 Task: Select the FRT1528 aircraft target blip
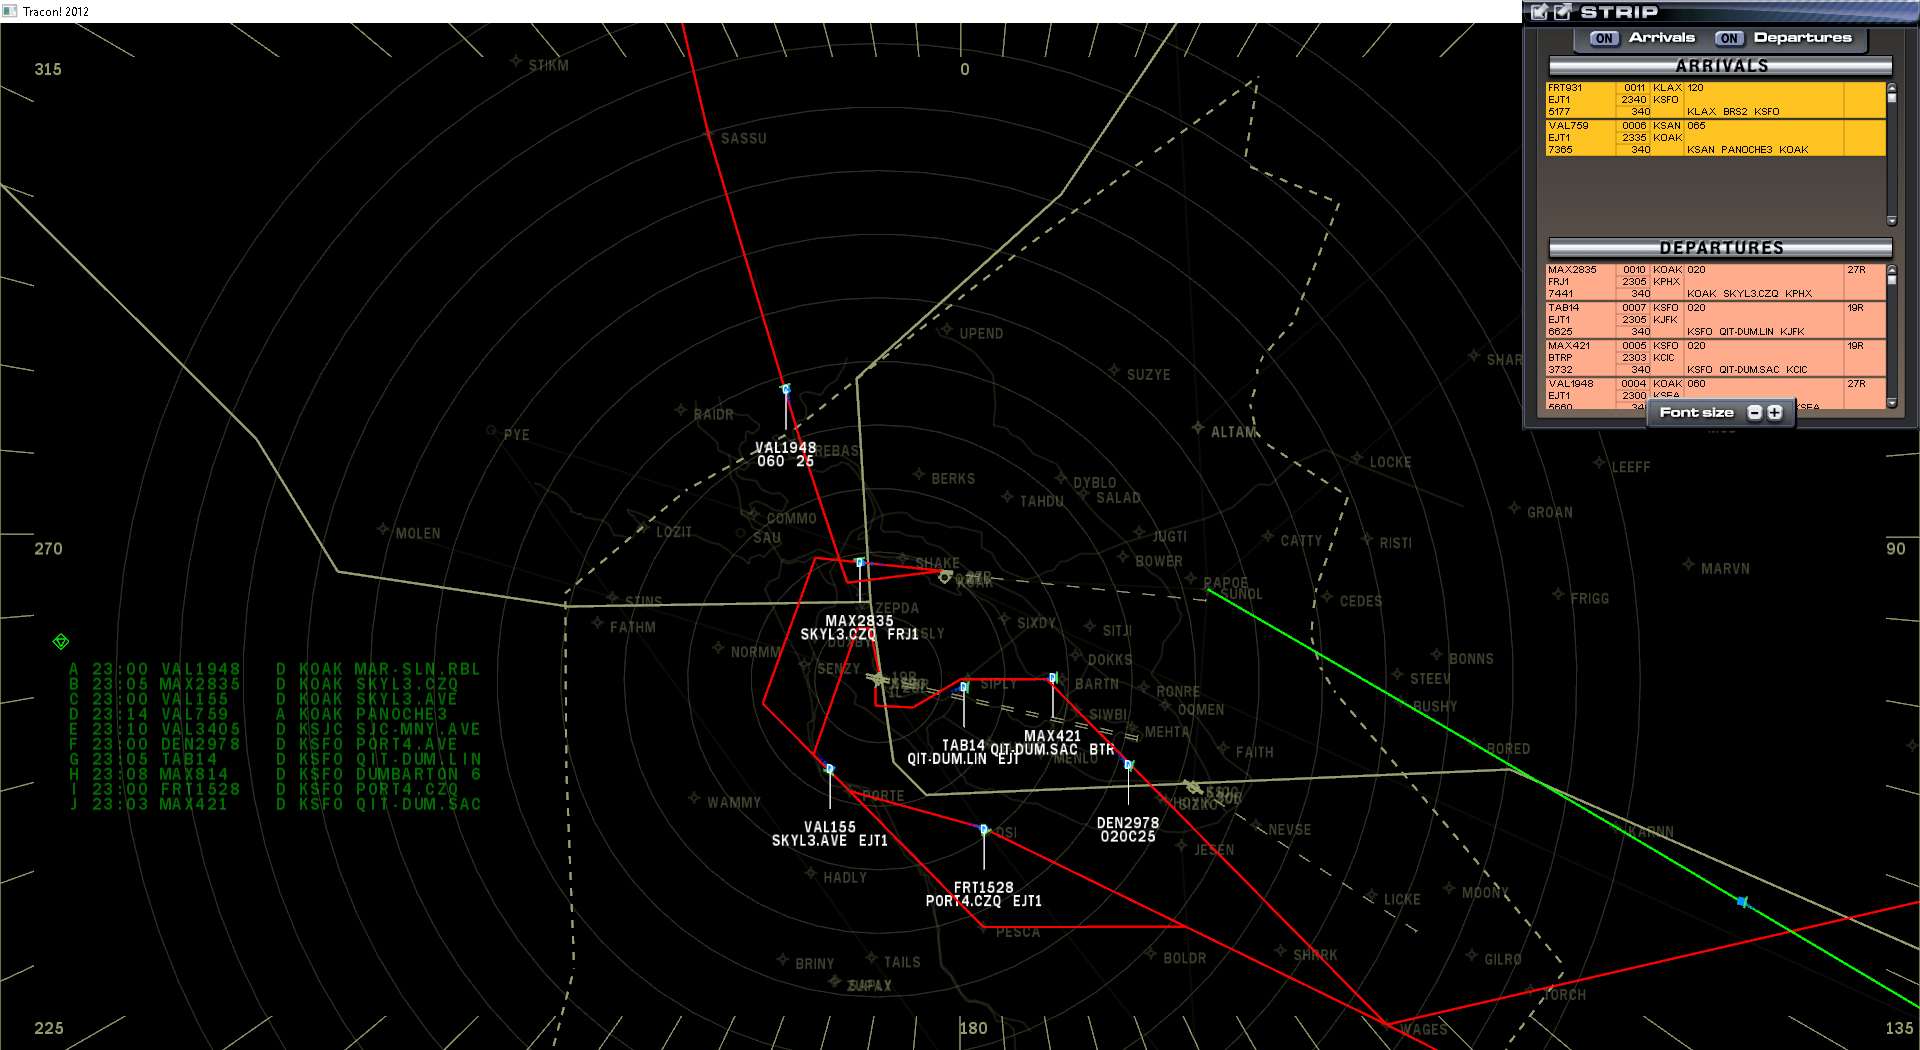click(984, 829)
